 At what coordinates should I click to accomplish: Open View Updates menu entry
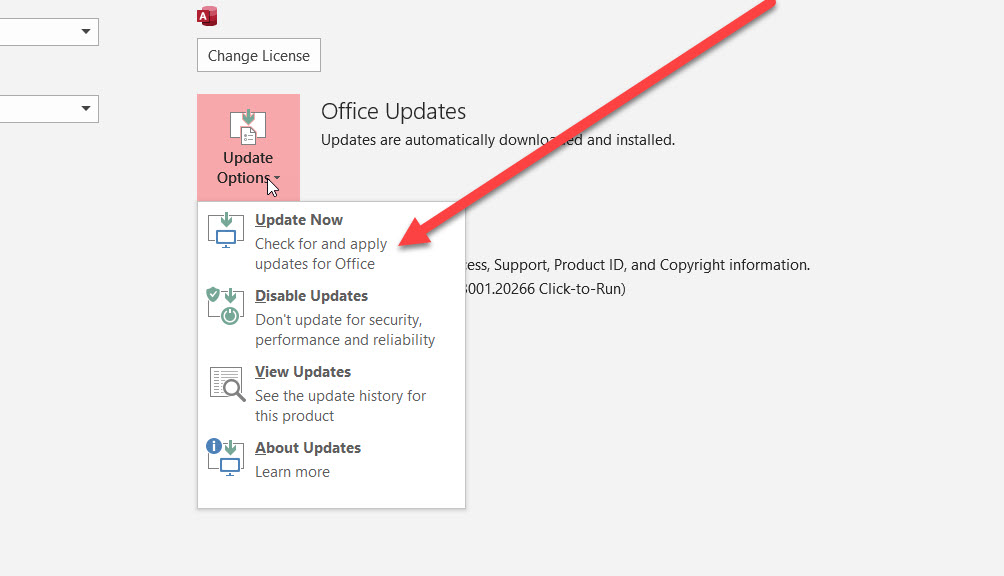[x=331, y=394]
